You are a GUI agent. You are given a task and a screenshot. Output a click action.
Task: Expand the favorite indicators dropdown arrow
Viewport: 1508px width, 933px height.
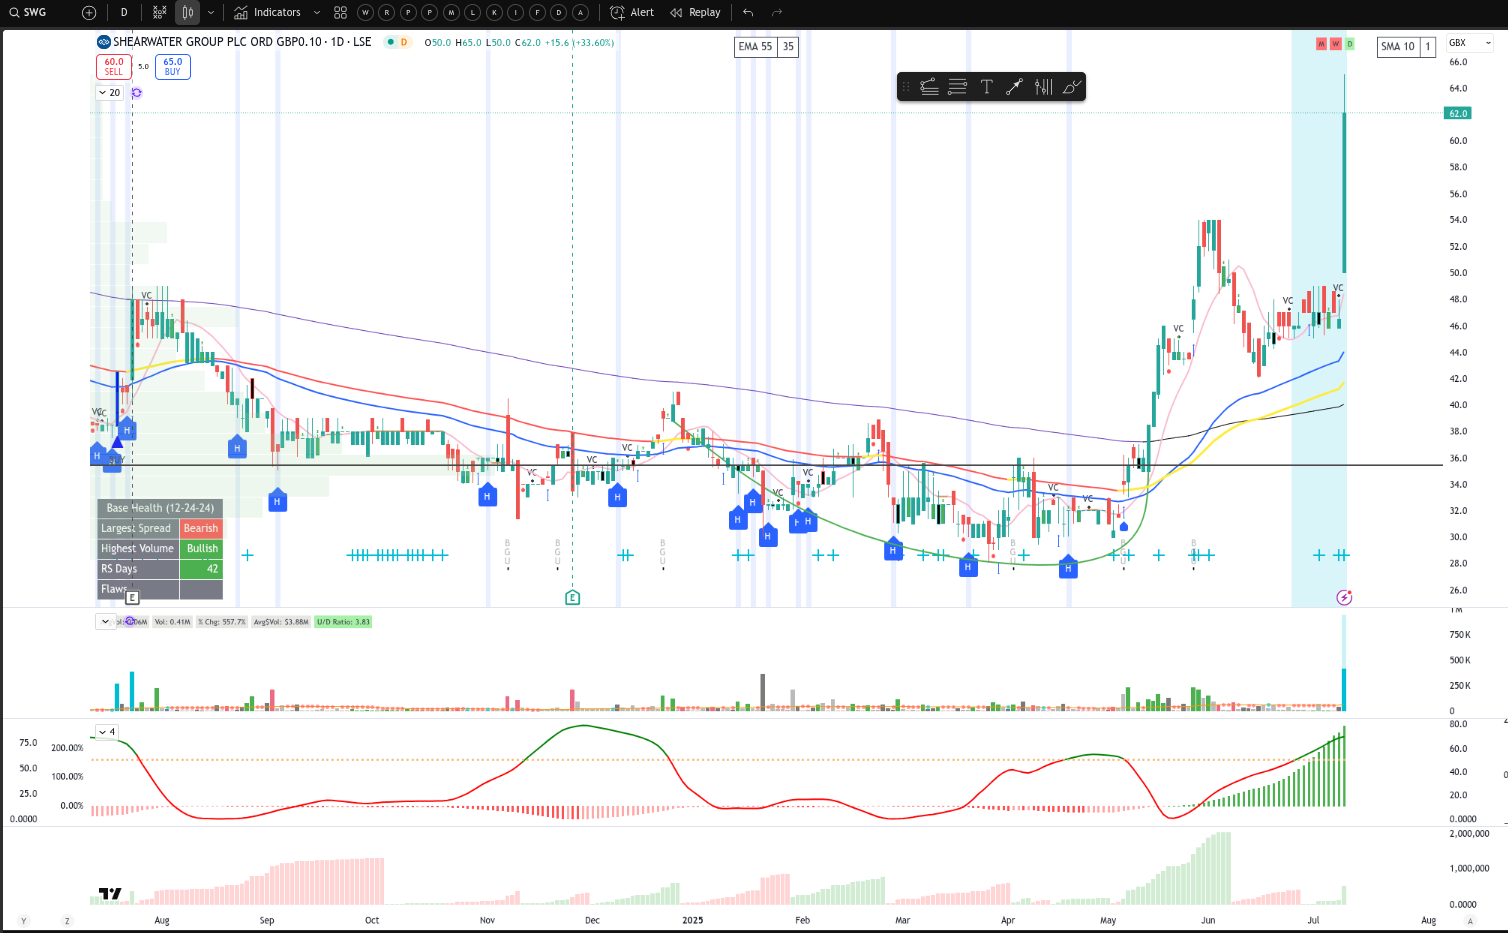317,12
